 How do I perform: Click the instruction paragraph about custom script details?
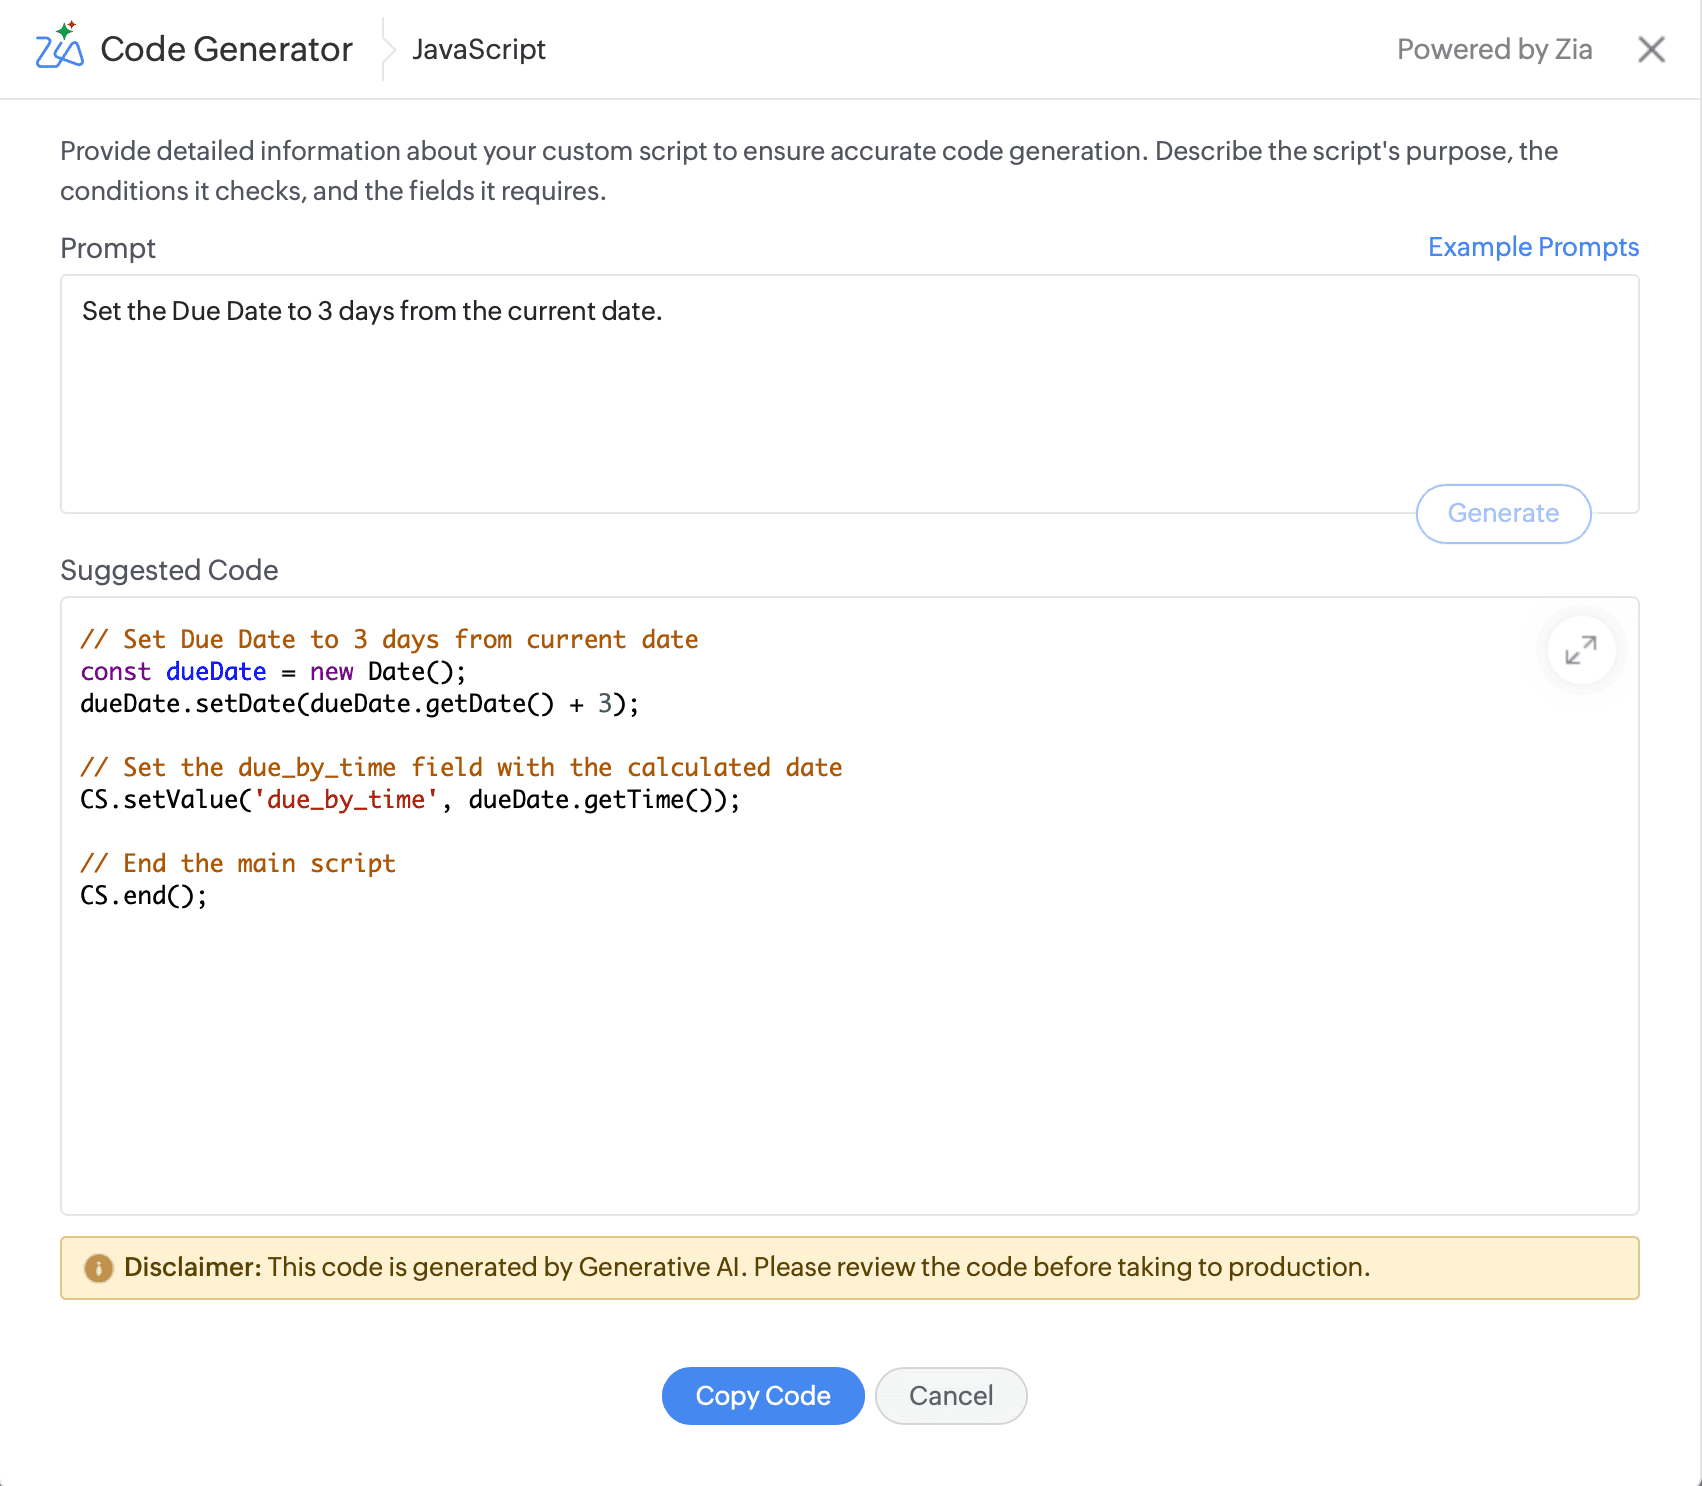tap(809, 171)
